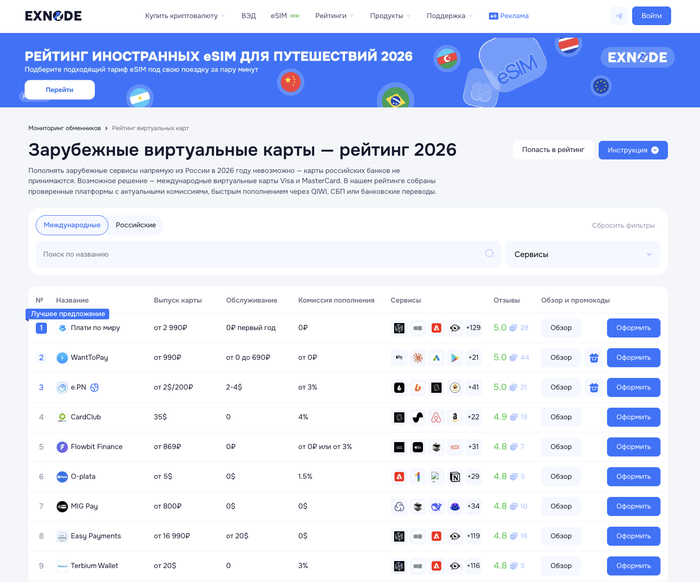Click the Плати по миру logo icon
Image resolution: width=700 pixels, height=582 pixels.
click(62, 328)
